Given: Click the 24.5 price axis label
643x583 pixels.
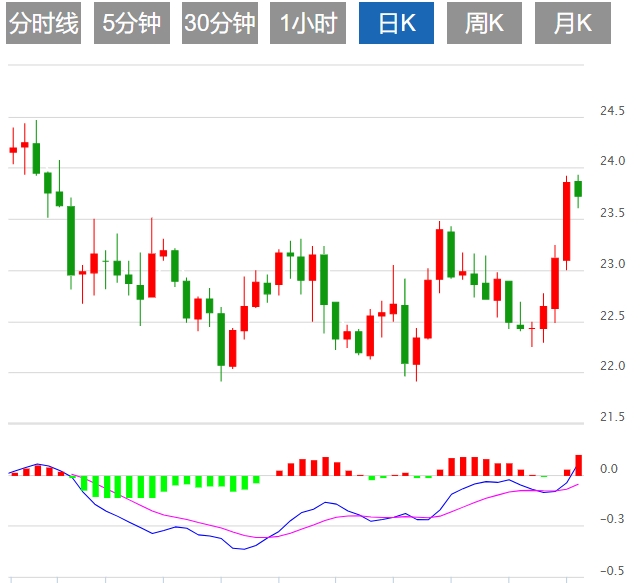Looking at the screenshot, I should 612,111.
